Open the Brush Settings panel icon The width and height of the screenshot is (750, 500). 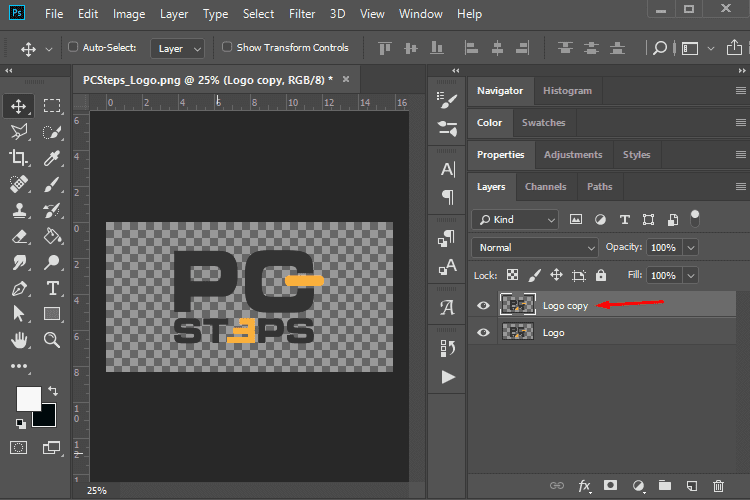coord(447,100)
